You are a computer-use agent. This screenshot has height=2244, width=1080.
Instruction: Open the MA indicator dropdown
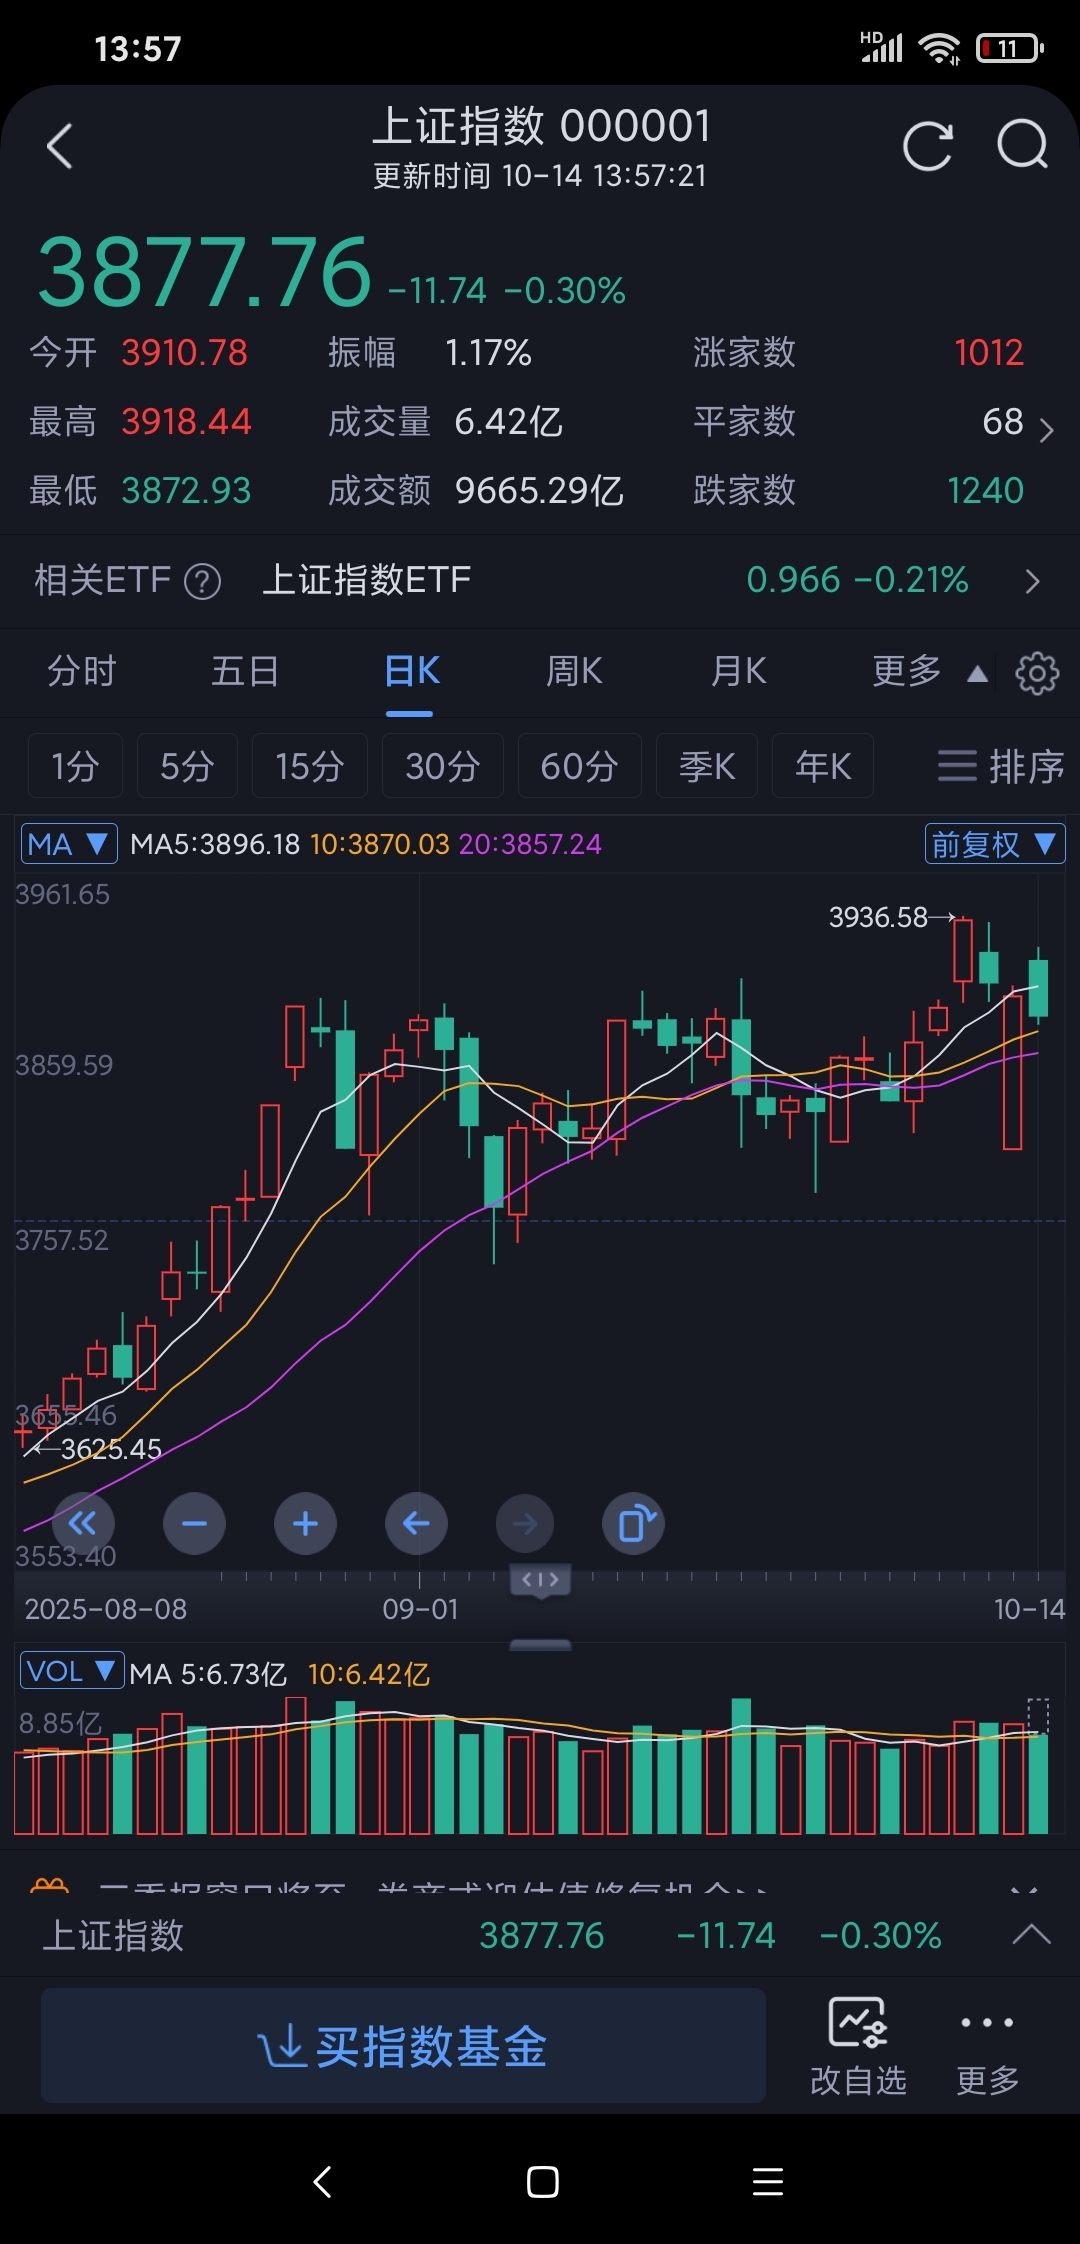pos(69,844)
